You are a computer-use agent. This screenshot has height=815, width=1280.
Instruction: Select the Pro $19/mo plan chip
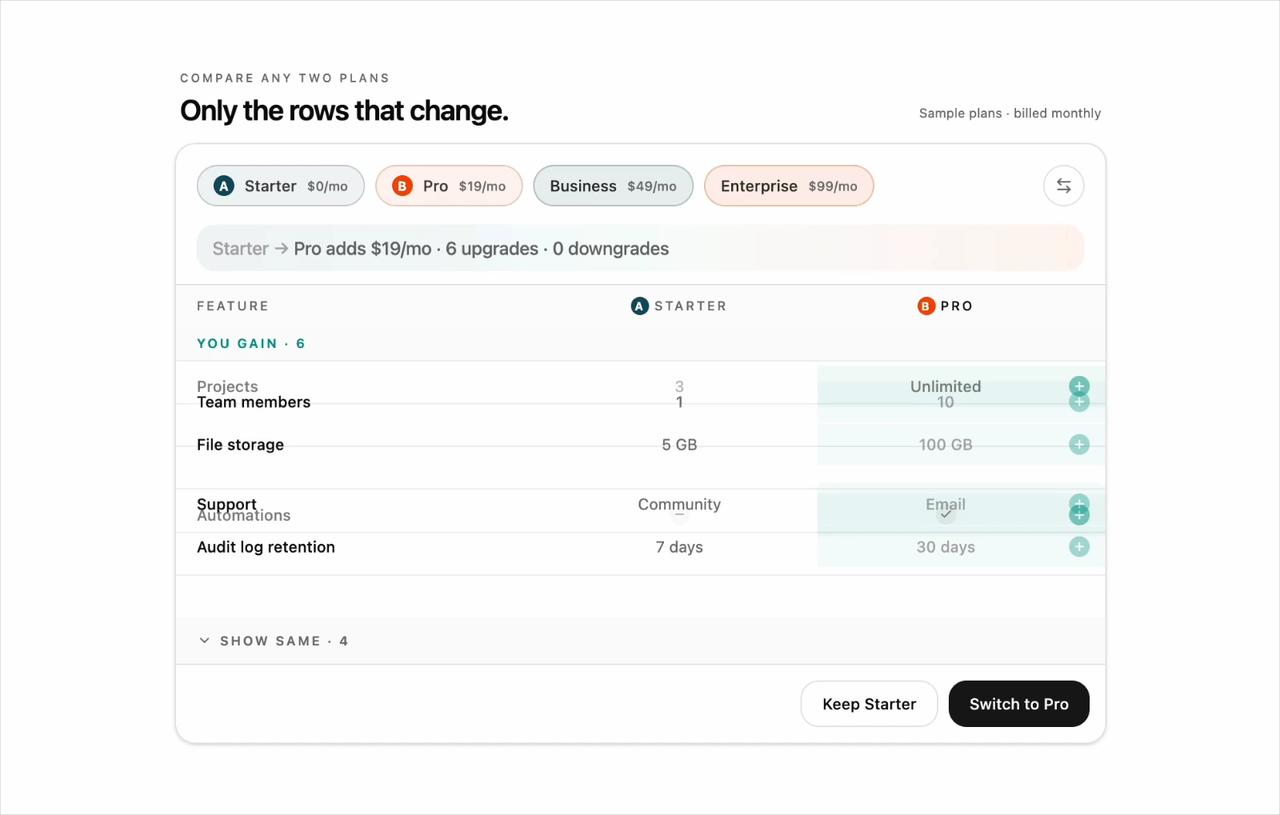[x=449, y=186]
